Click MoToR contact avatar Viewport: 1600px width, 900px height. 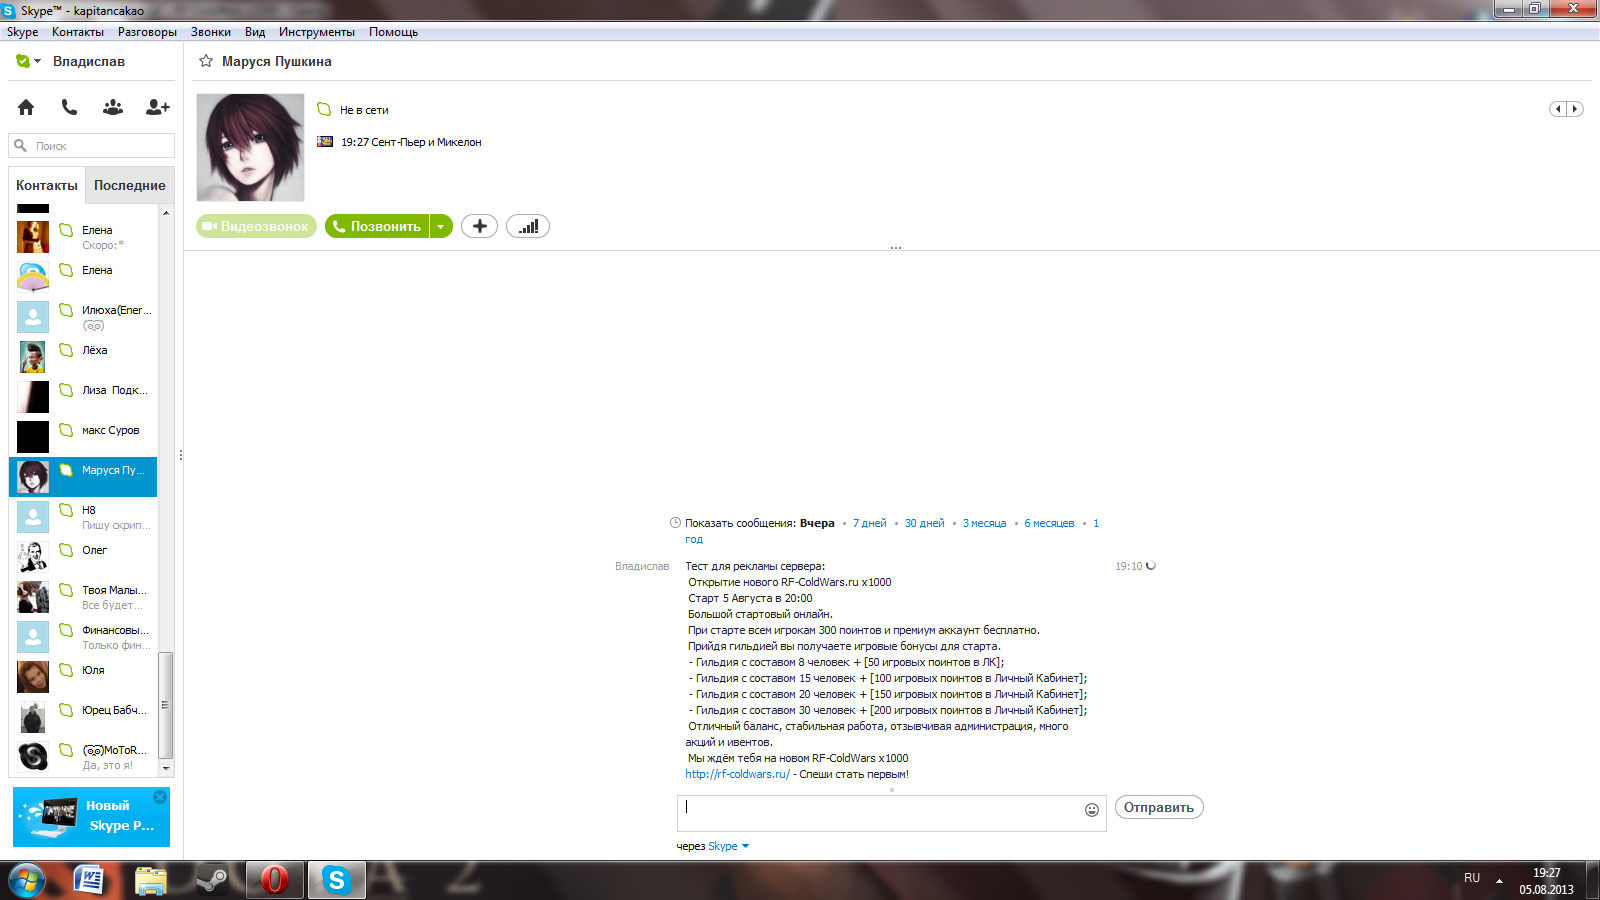click(x=33, y=756)
